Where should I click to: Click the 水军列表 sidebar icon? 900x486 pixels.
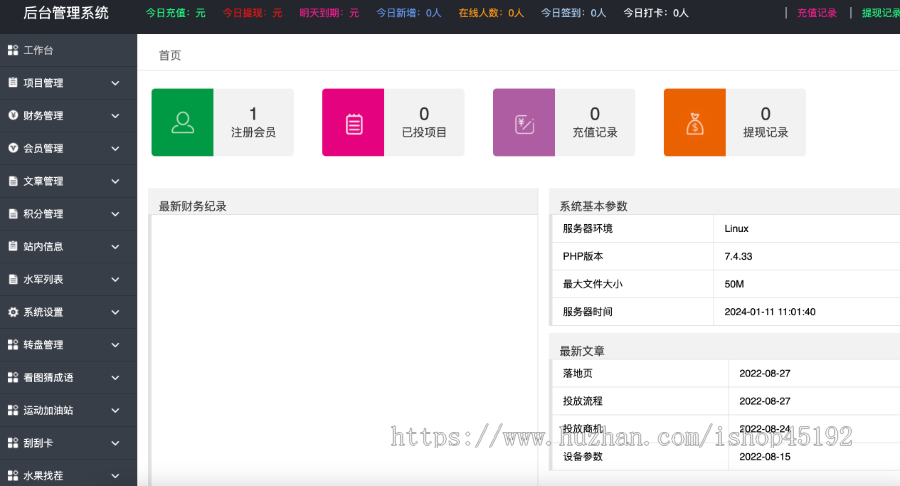pos(13,279)
